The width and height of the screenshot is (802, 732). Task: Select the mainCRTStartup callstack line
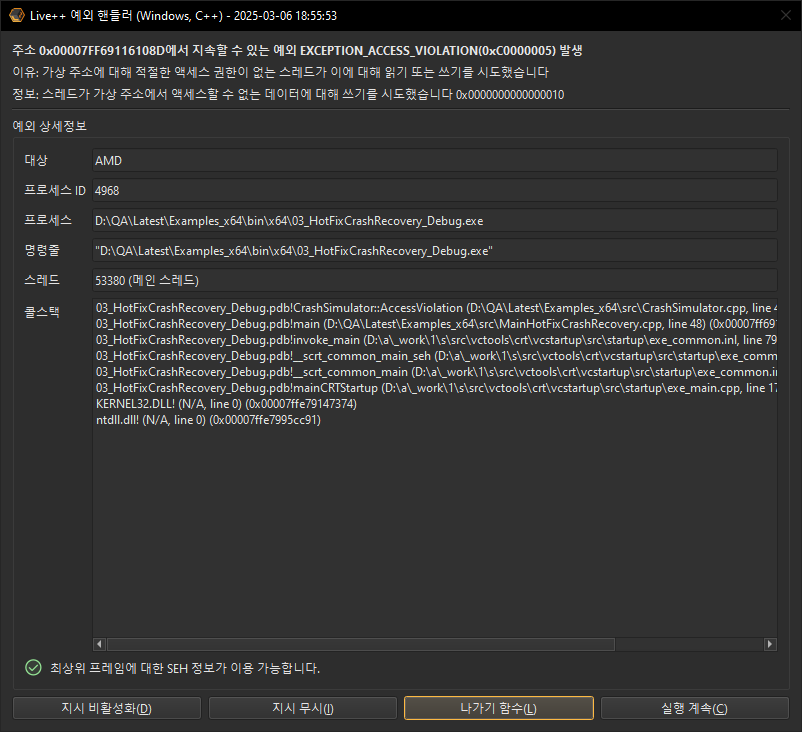436,388
